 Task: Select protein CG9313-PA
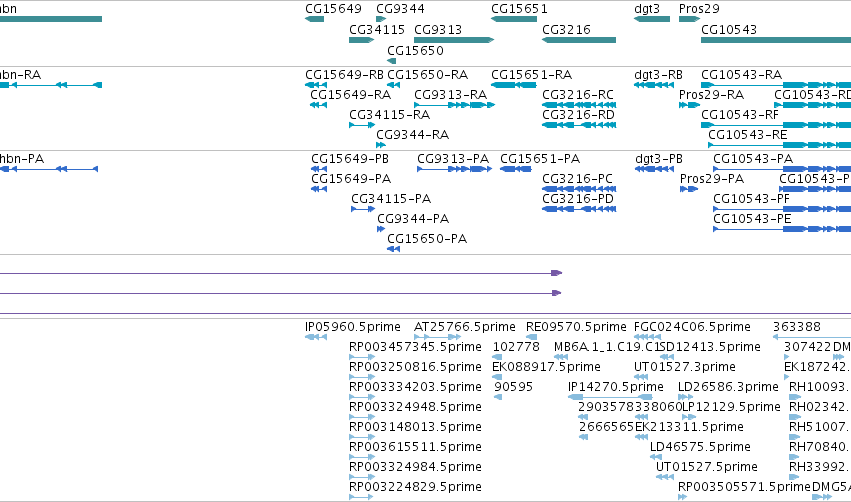pos(453,158)
